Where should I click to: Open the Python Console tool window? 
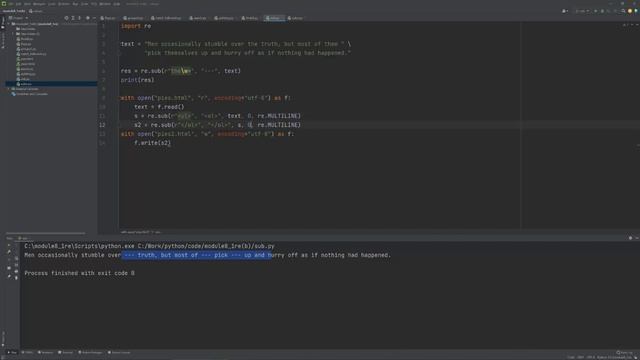point(119,352)
